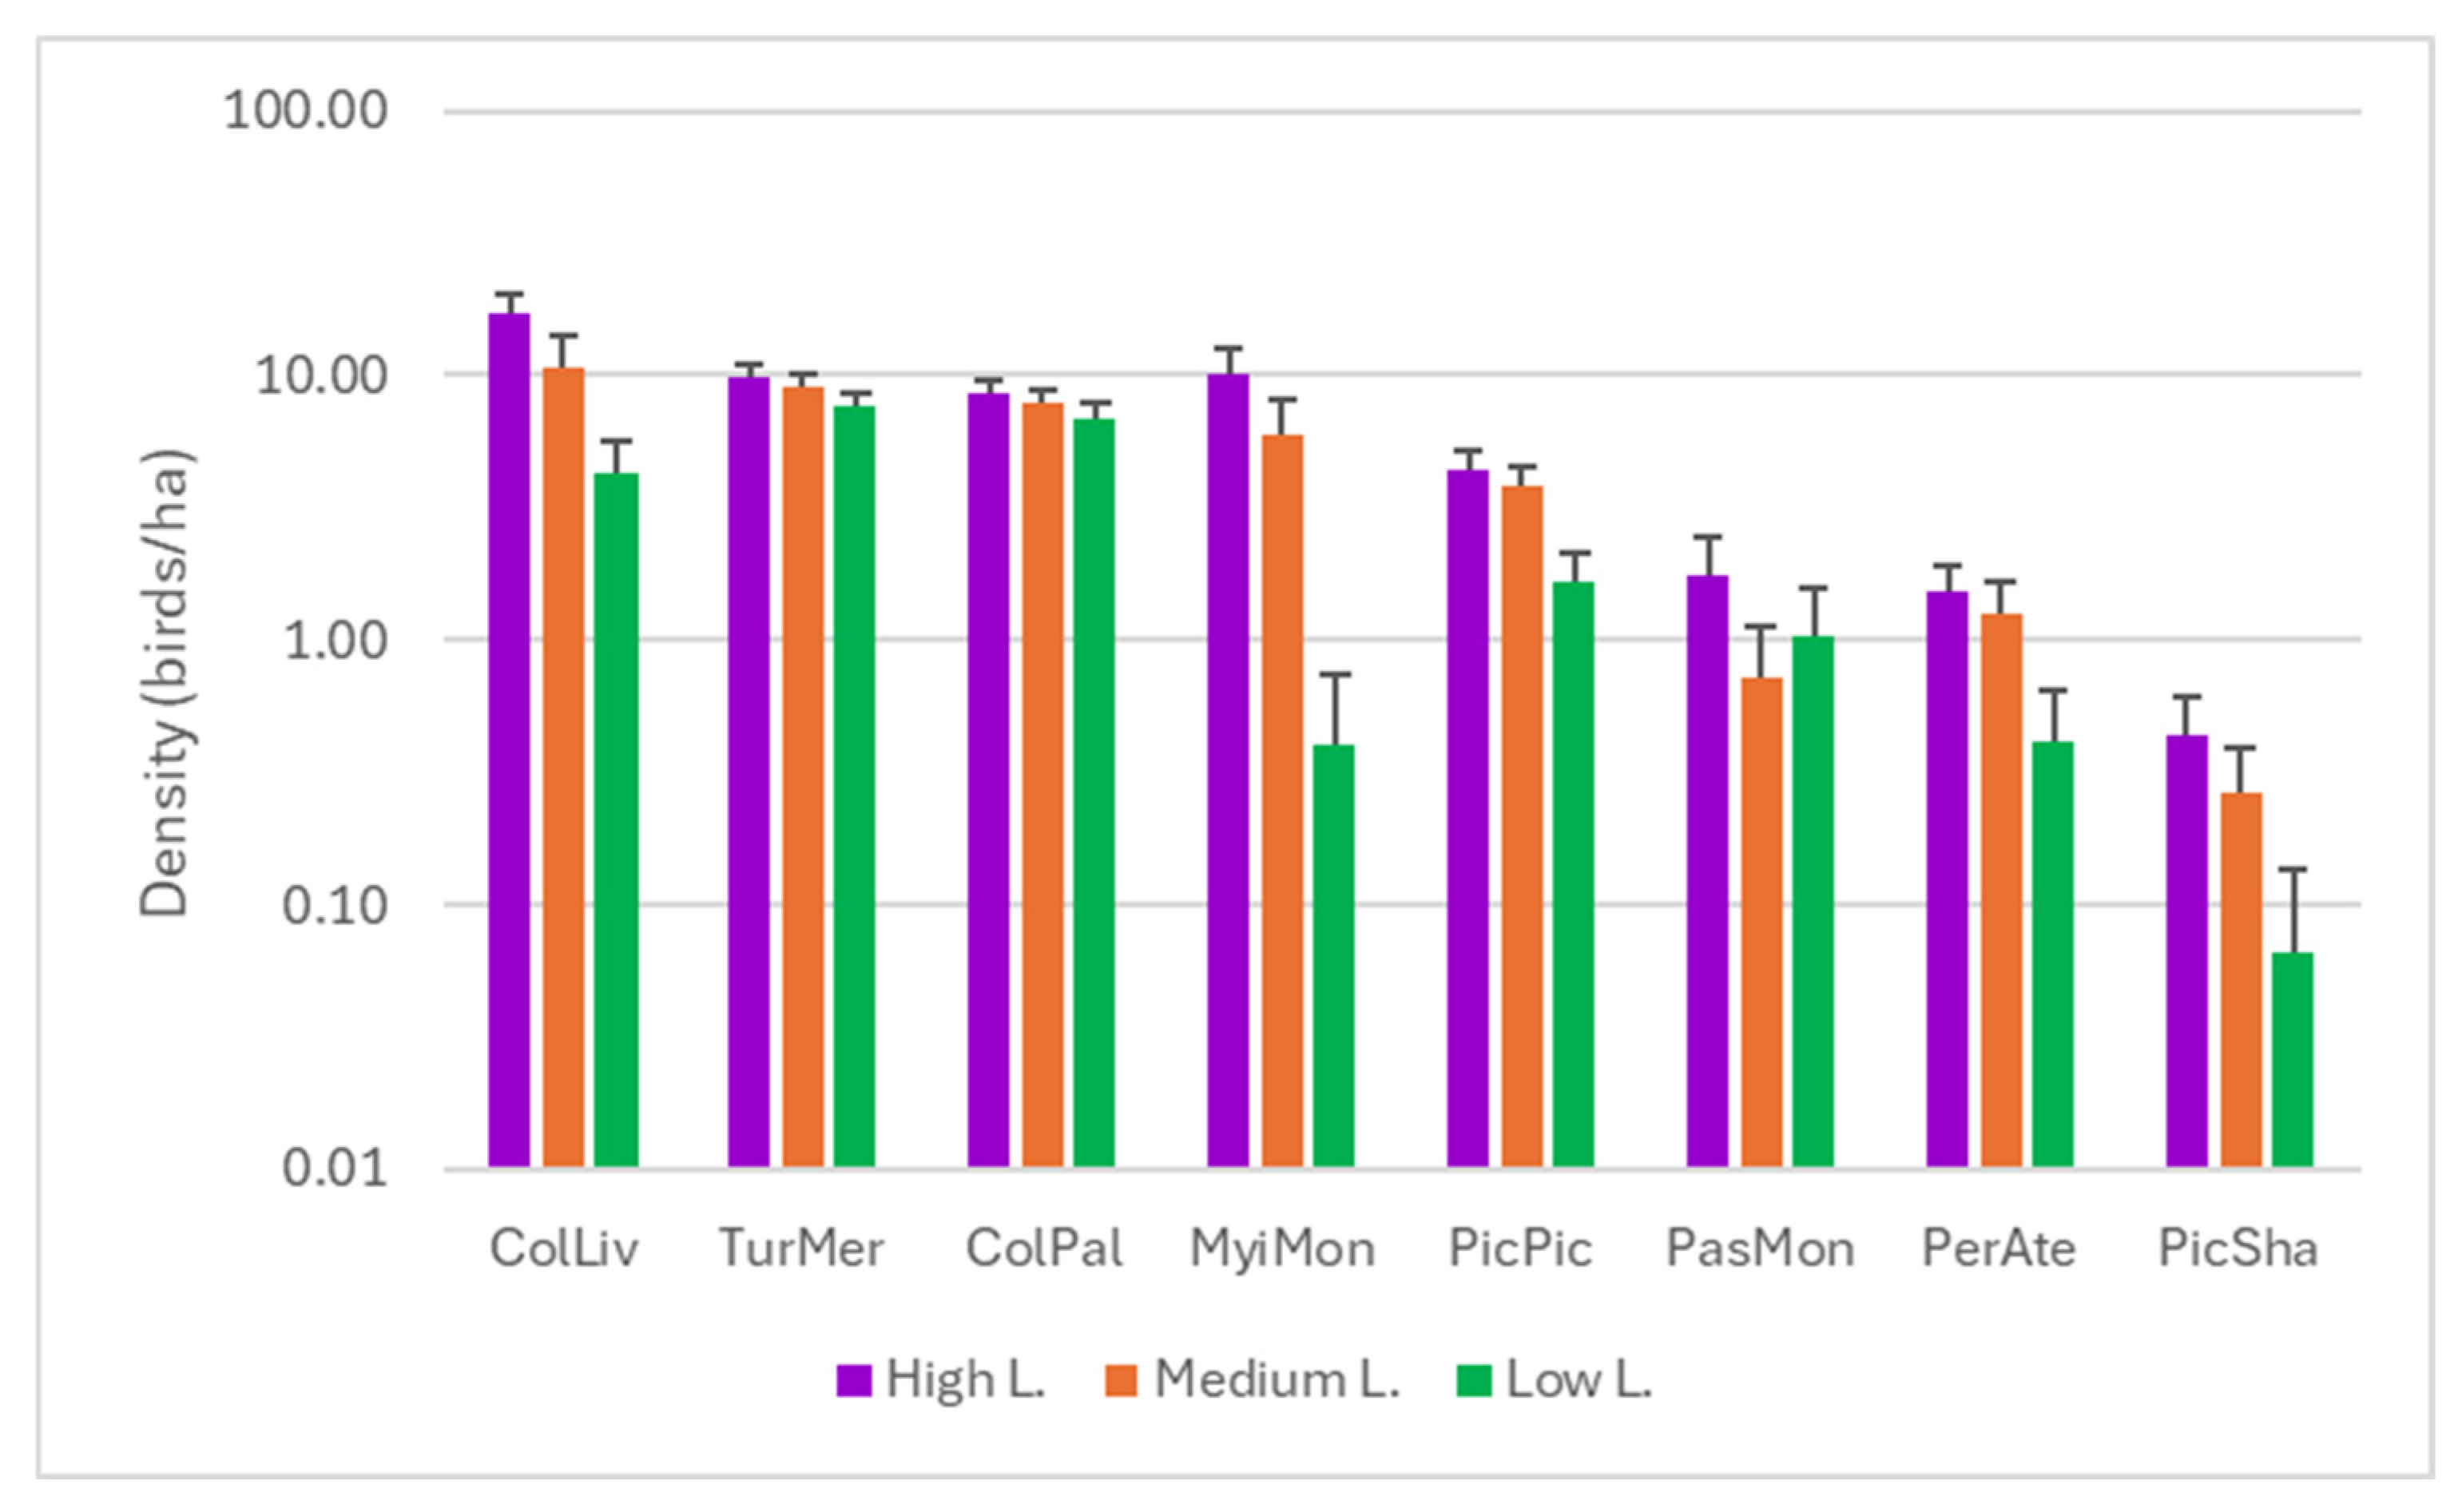This screenshot has width=2462, height=1512.
Task: Click the green TurMer bar
Action: [x=855, y=786]
